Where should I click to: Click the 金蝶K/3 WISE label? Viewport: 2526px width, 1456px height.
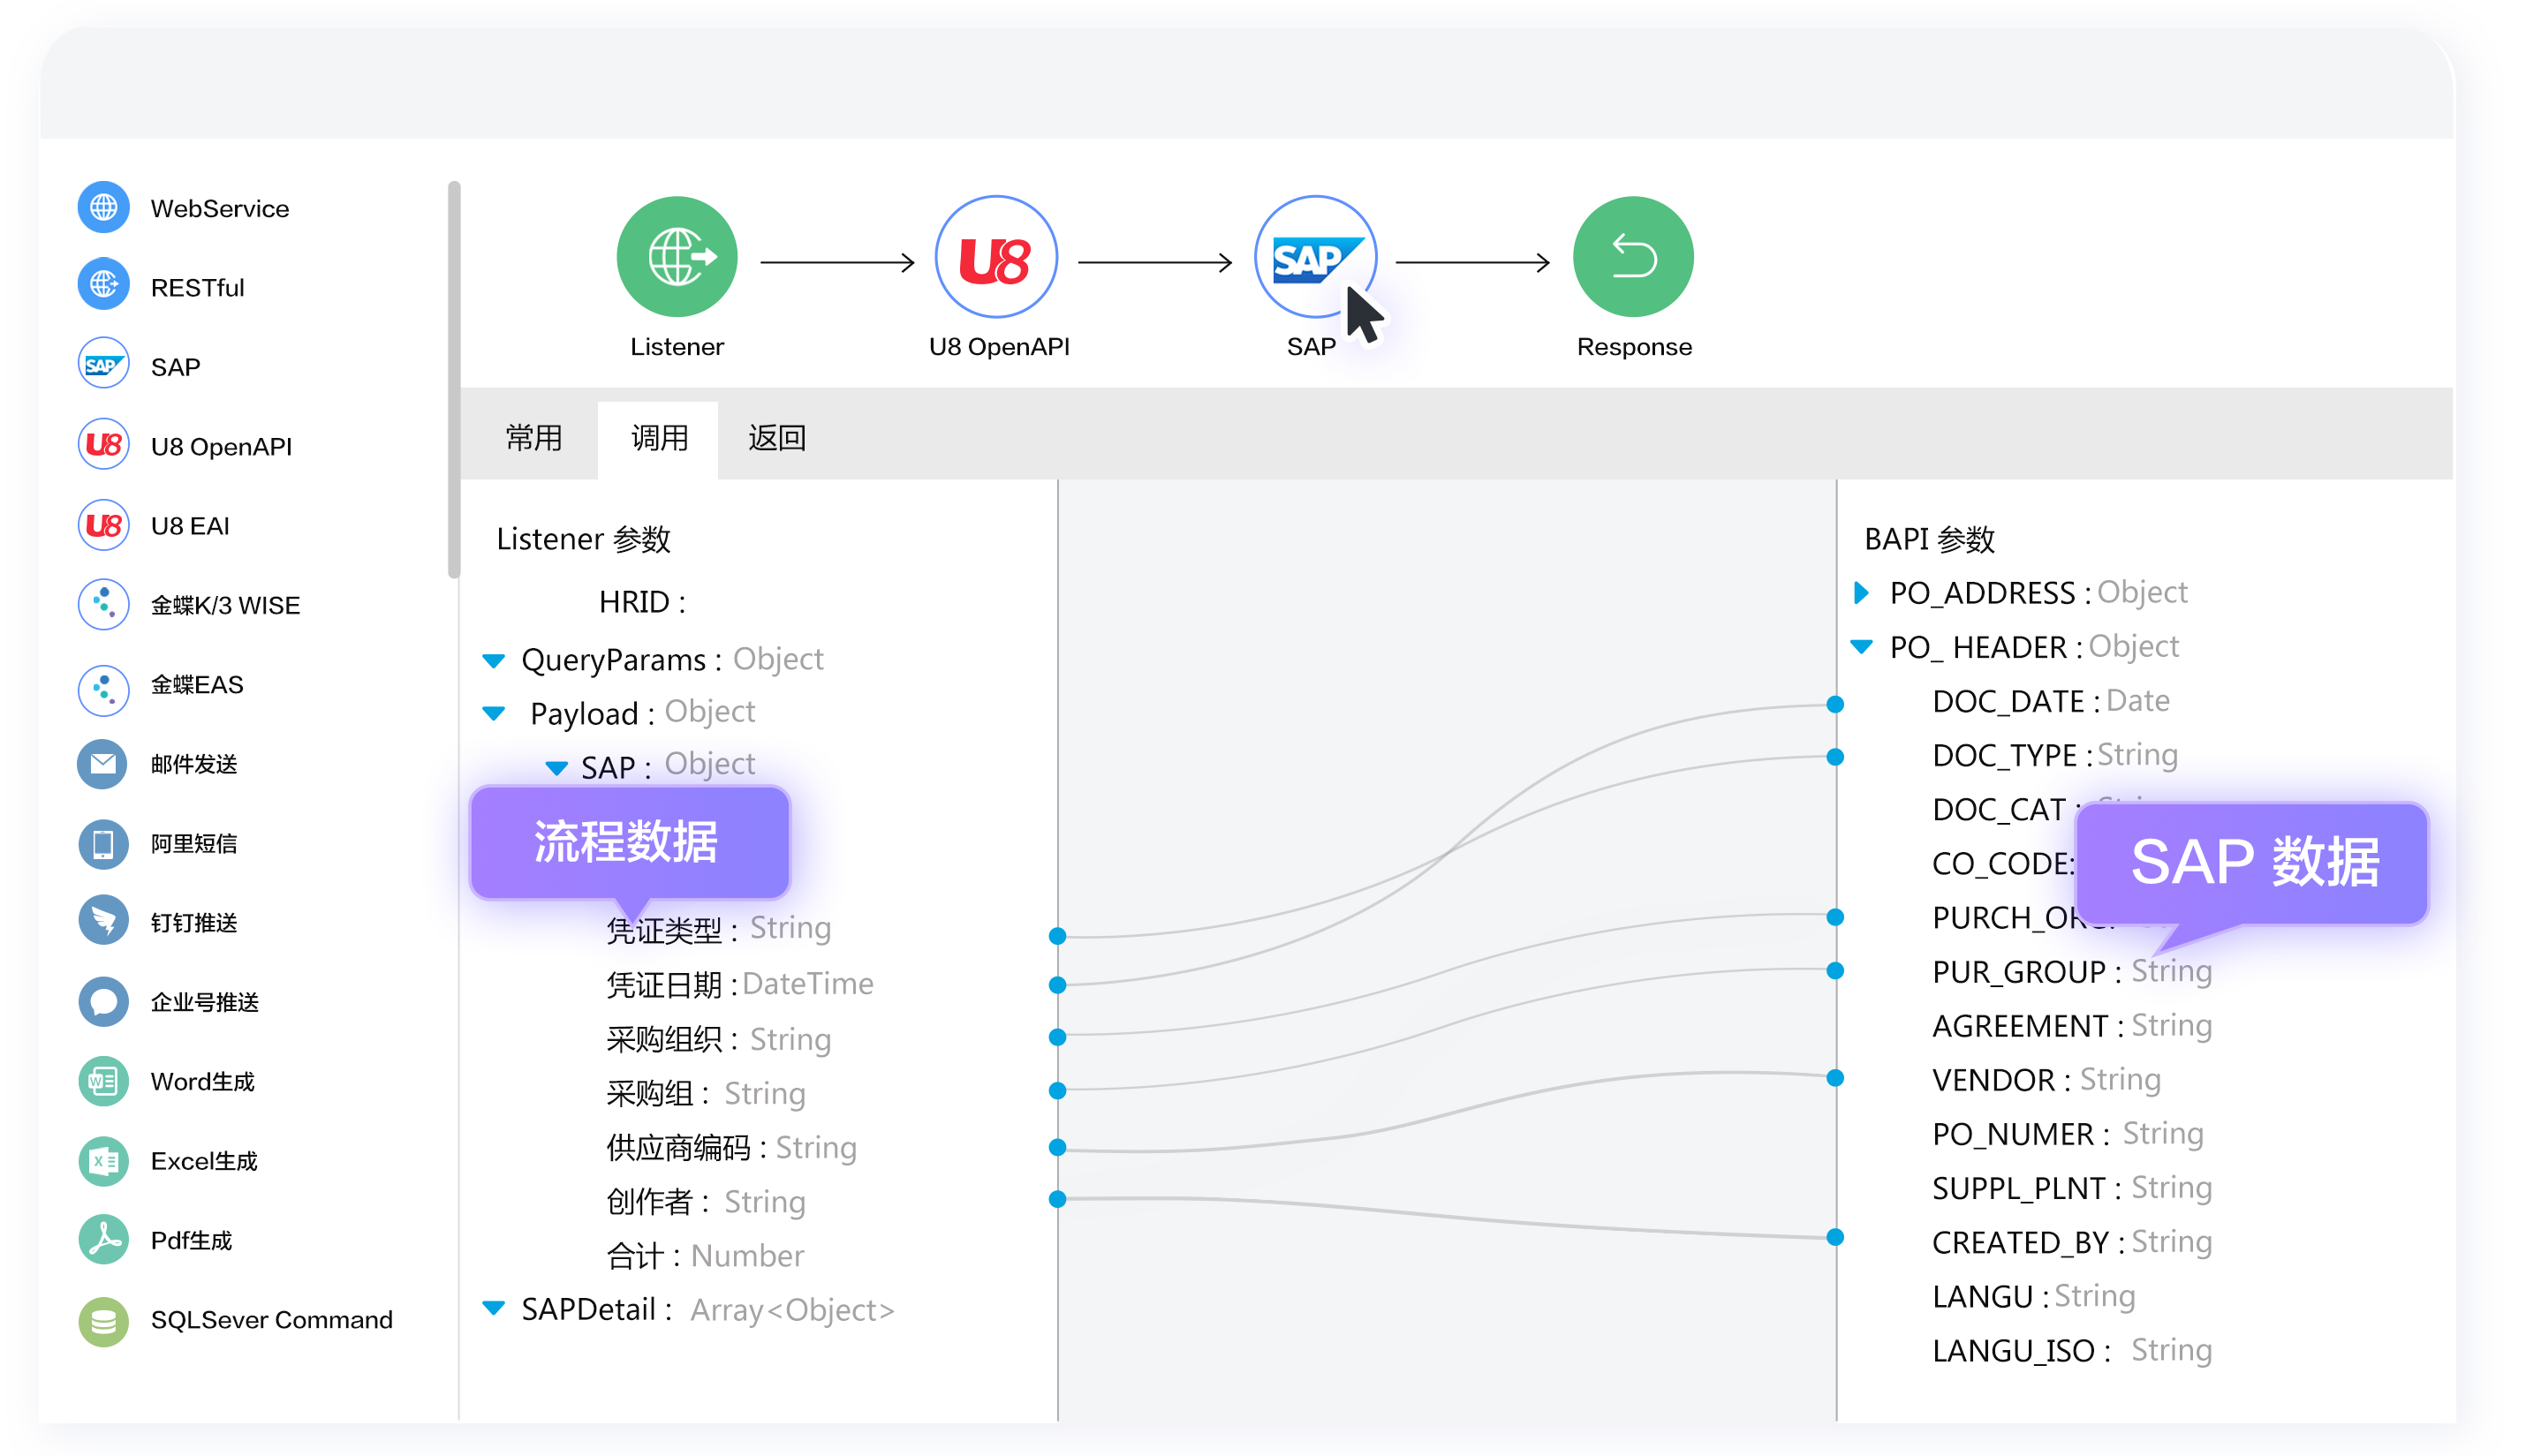click(225, 604)
